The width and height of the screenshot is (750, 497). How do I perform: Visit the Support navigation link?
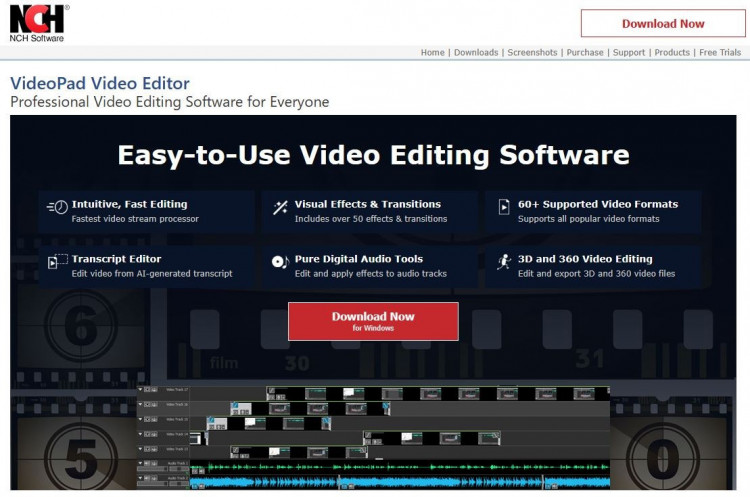point(629,53)
